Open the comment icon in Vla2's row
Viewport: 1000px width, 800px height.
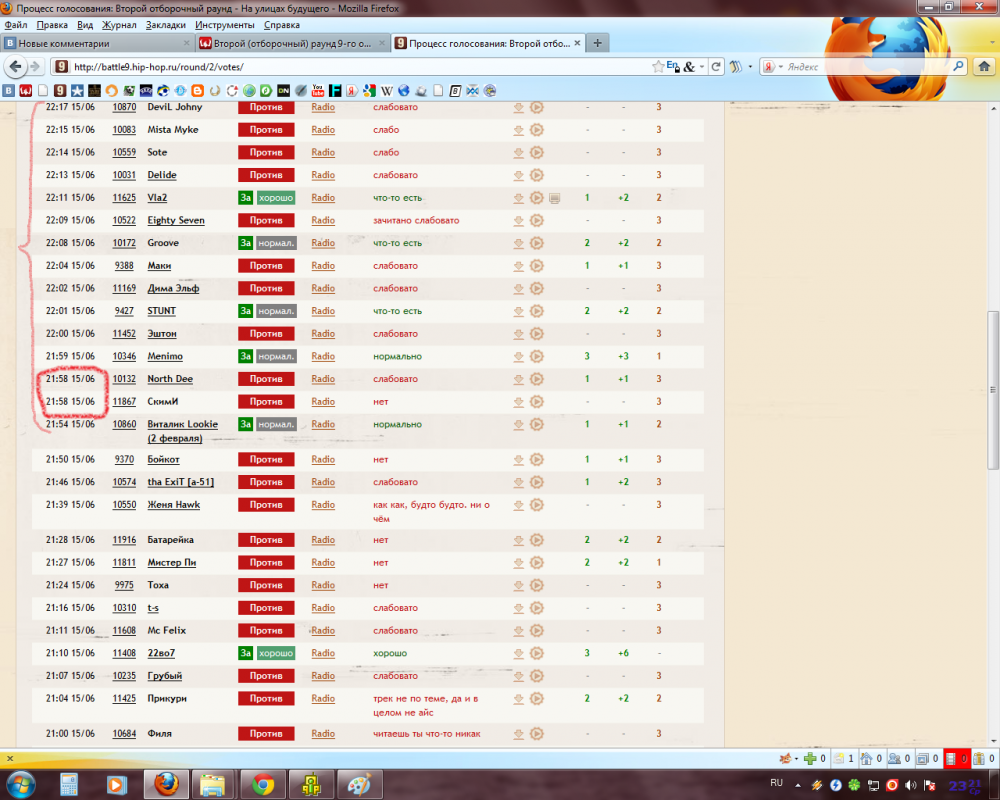pyautogui.click(x=554, y=198)
